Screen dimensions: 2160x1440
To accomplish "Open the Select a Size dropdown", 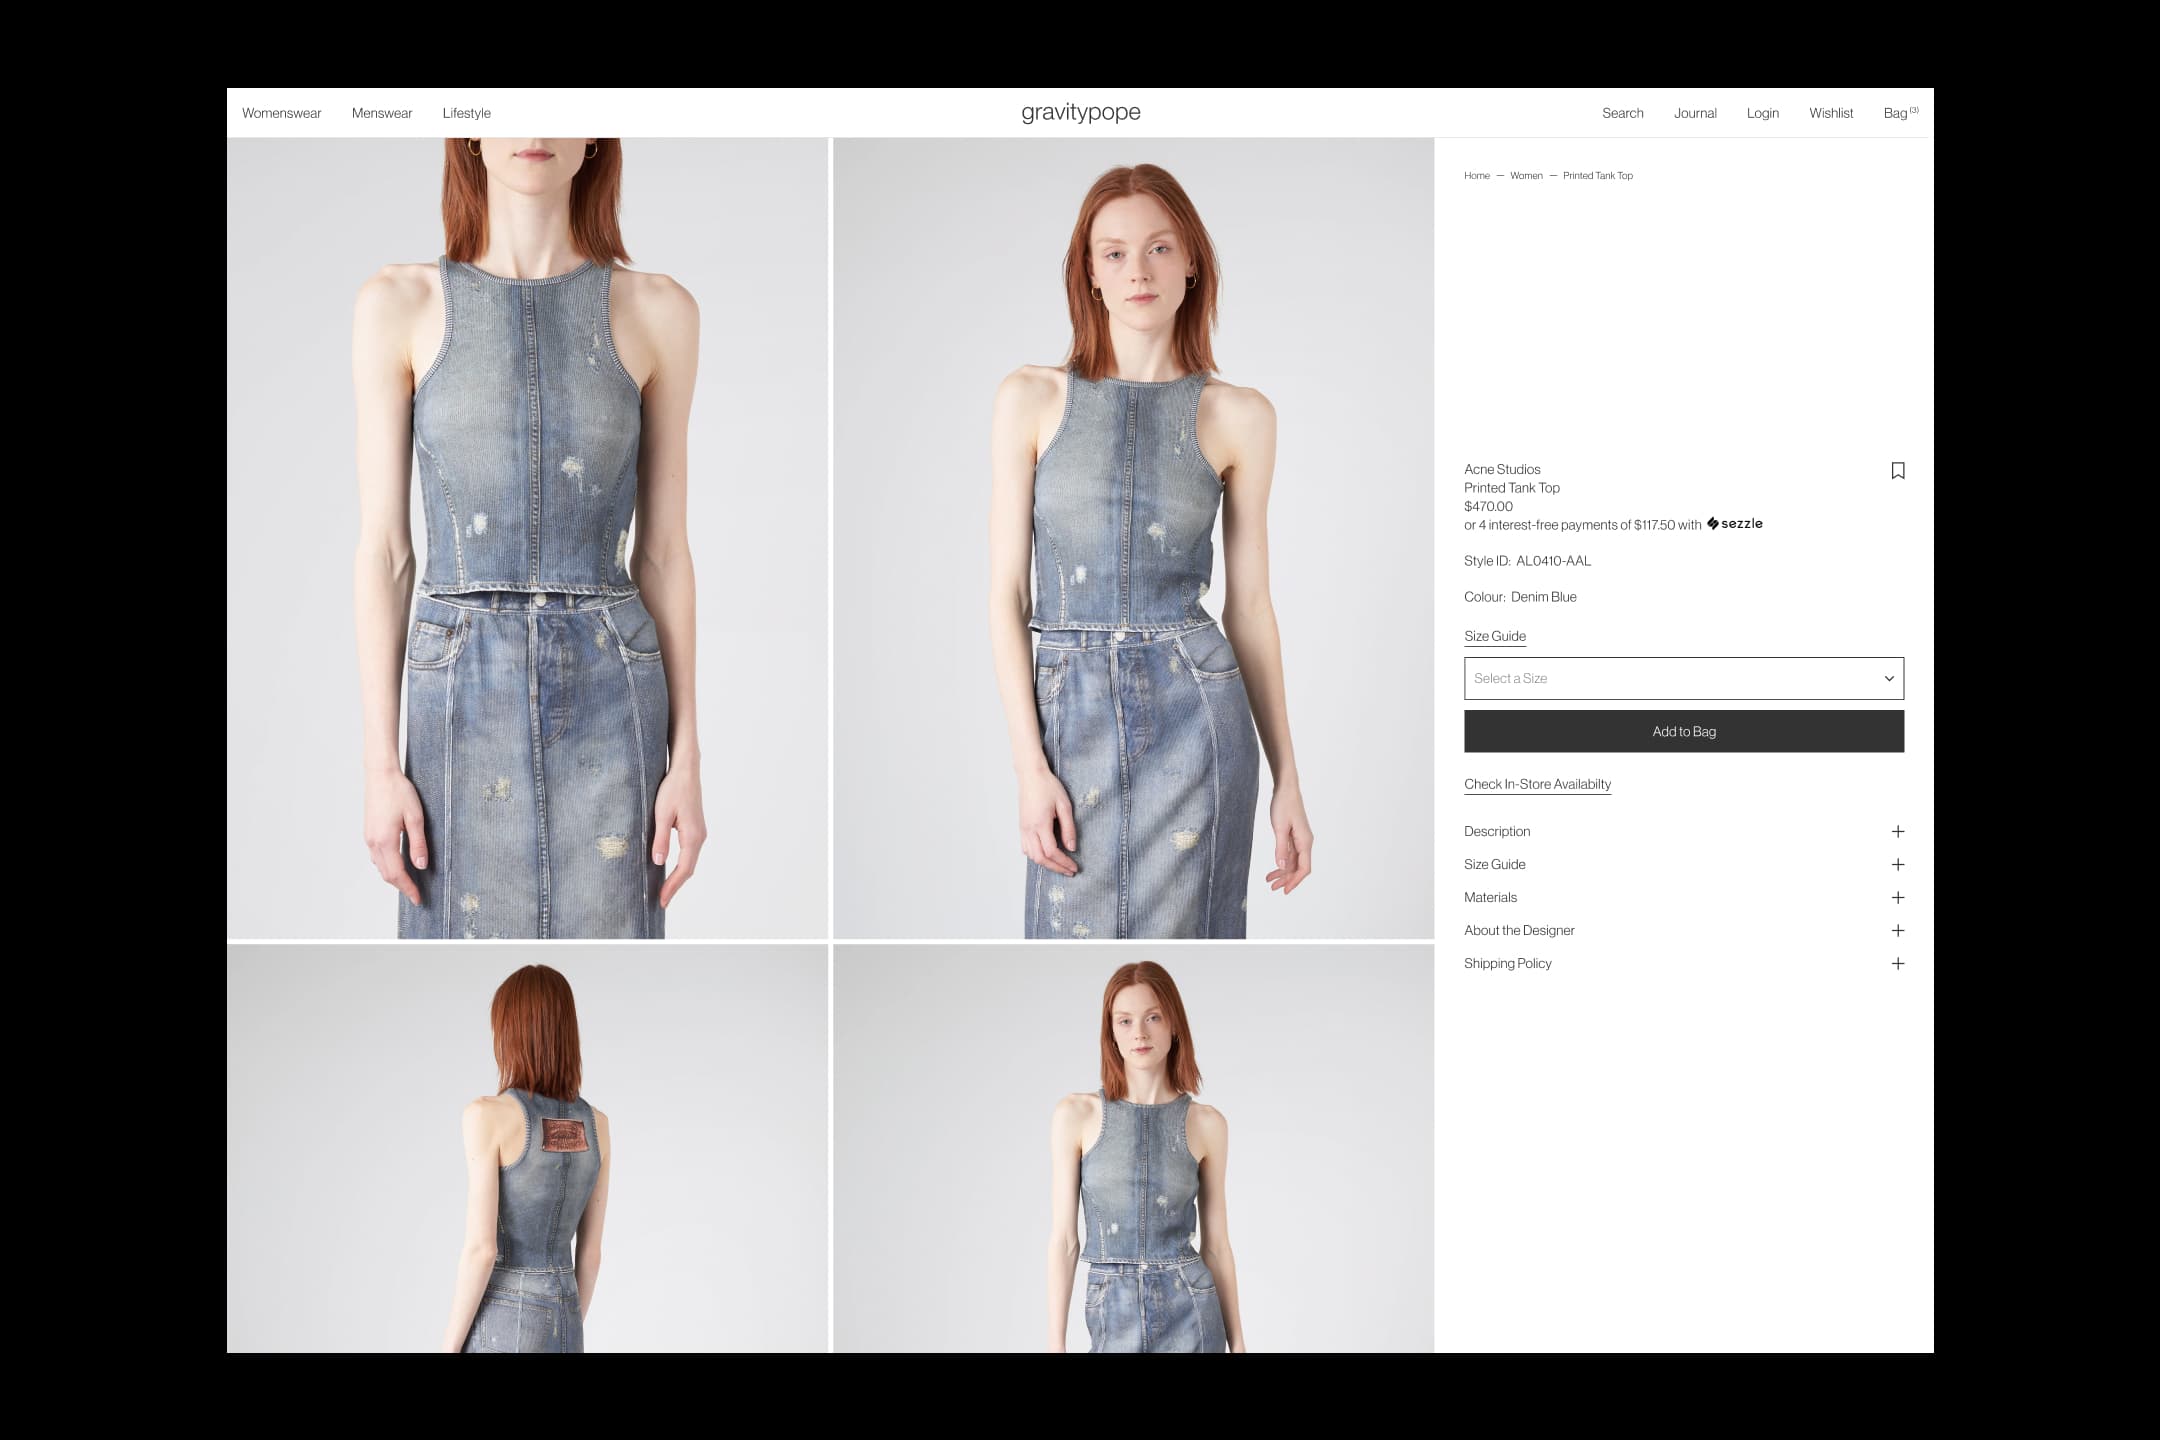I will coord(1683,679).
